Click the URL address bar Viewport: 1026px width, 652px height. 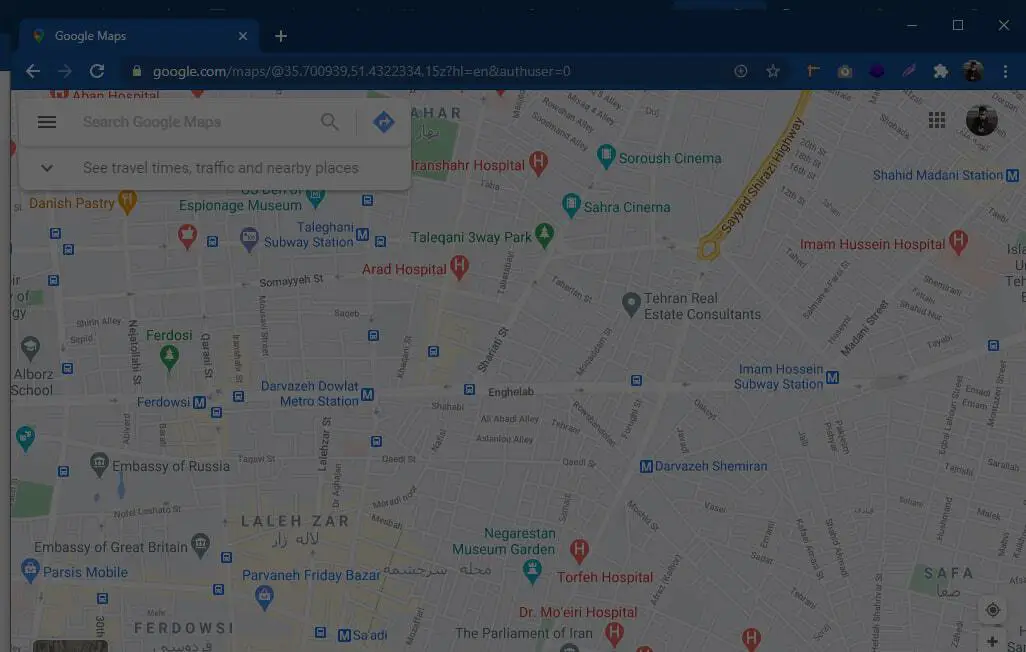(432, 71)
